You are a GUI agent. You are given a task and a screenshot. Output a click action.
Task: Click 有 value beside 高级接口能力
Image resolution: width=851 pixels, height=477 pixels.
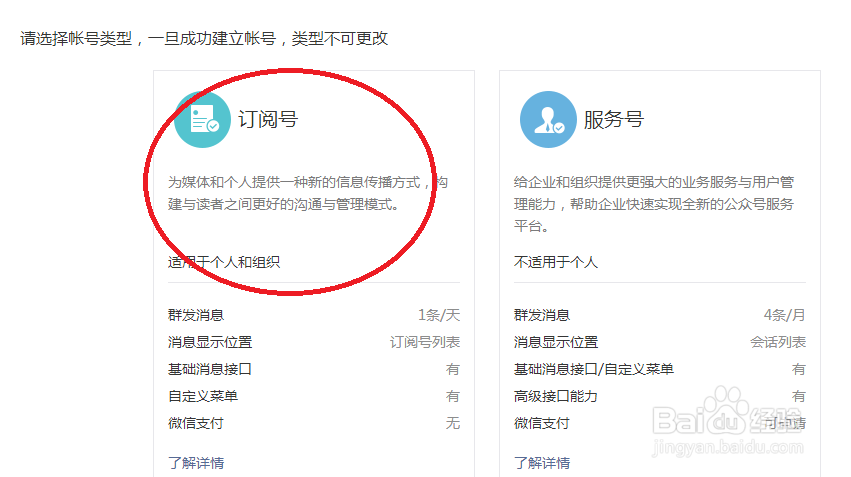[799, 396]
